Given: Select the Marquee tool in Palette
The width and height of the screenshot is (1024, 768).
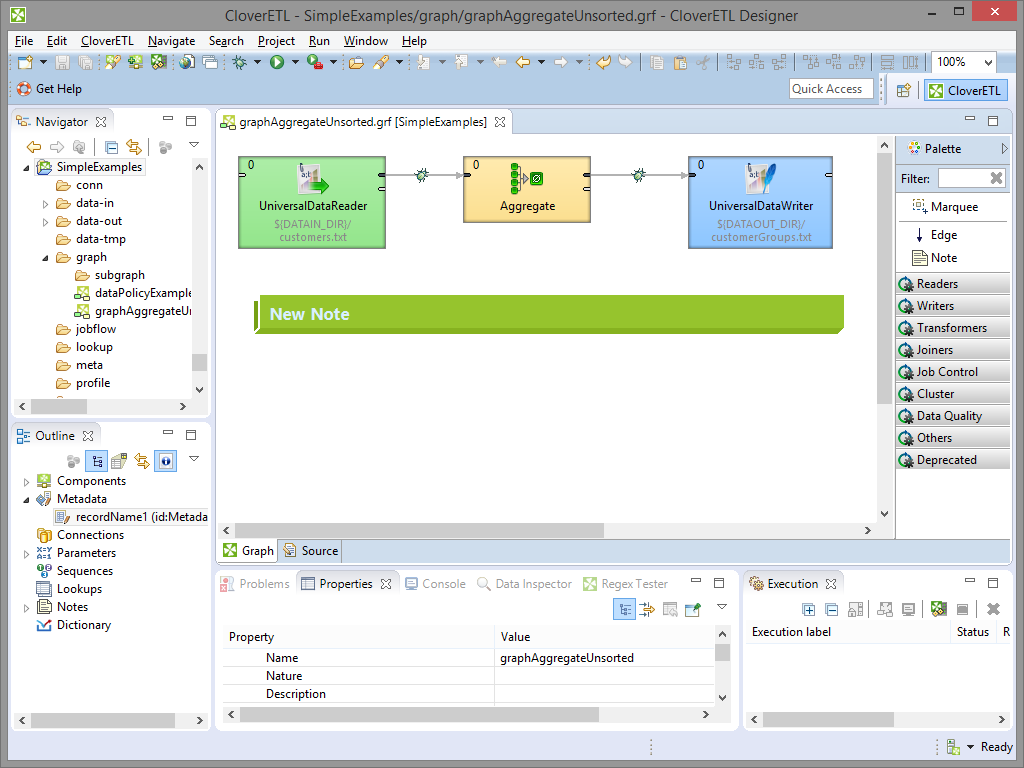Looking at the screenshot, I should pos(946,207).
